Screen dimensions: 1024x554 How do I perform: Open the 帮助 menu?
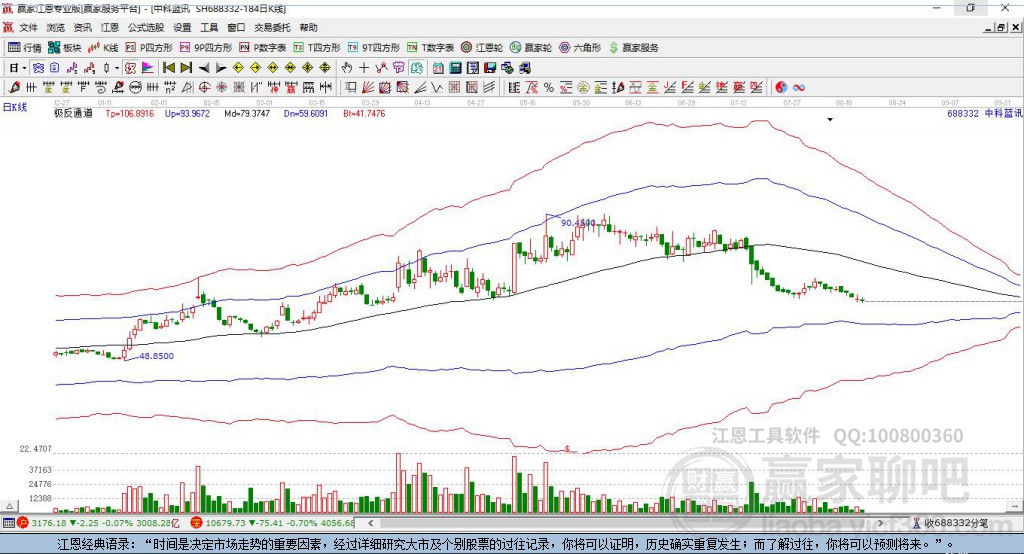point(308,27)
